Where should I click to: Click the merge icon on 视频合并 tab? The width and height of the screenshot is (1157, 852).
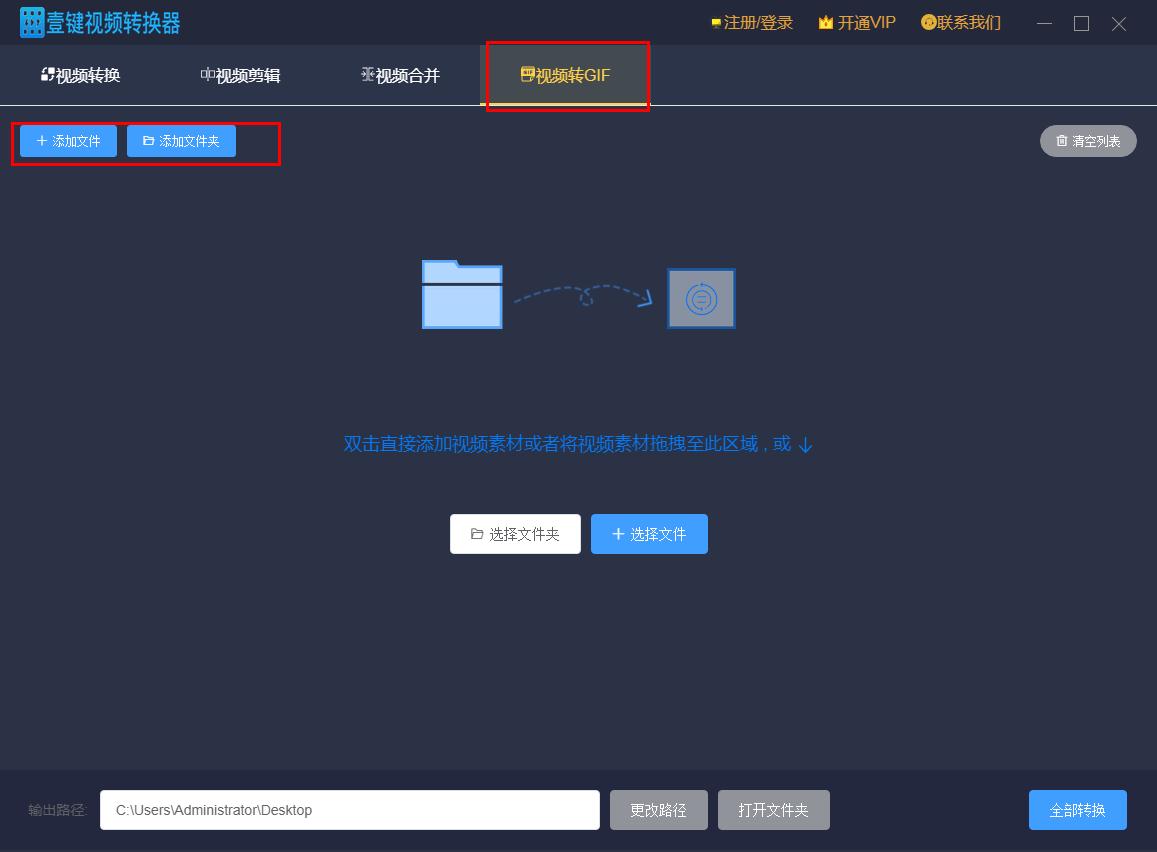coord(366,73)
